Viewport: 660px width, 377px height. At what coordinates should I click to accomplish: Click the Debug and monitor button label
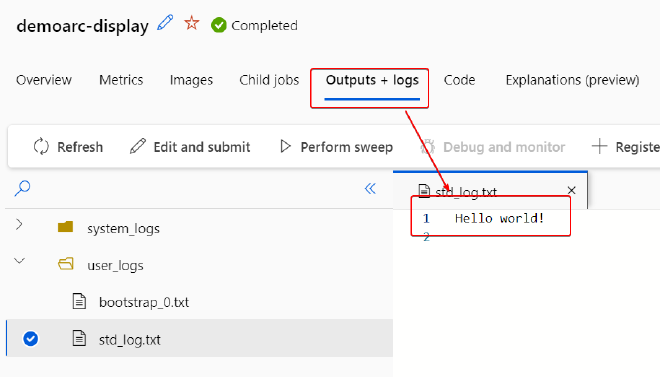point(504,147)
